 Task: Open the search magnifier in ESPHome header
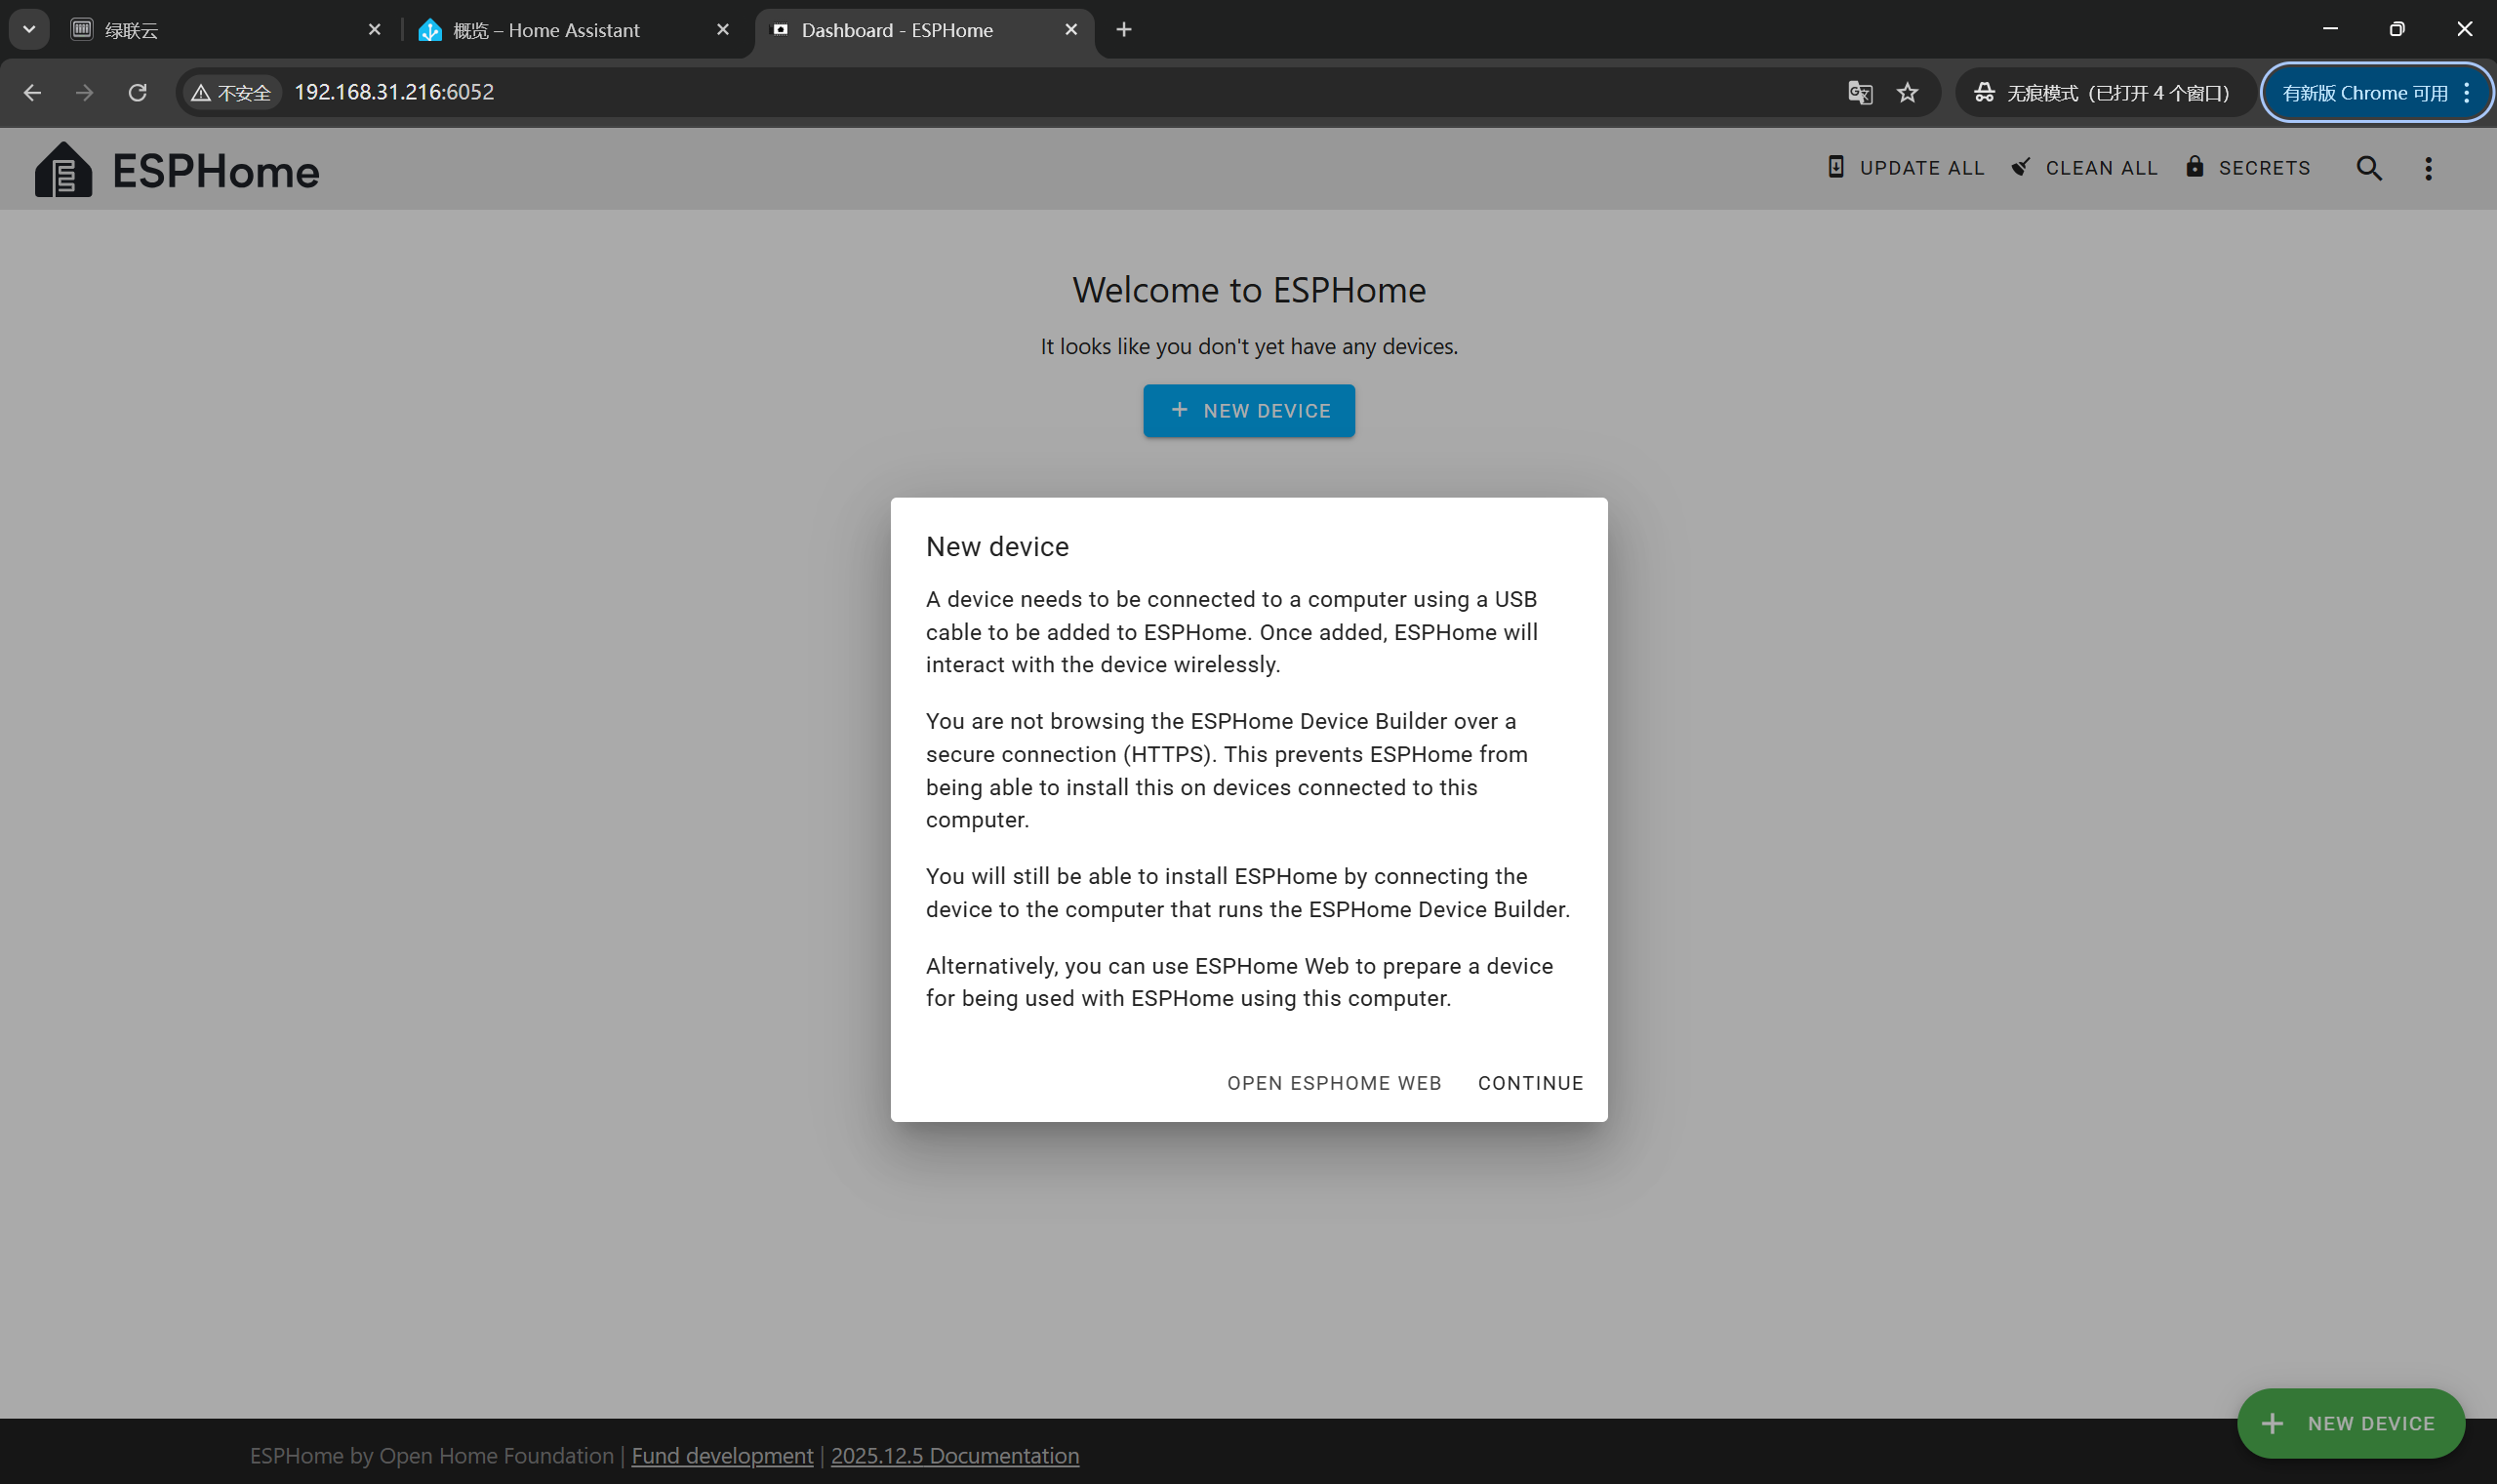[x=2368, y=168]
